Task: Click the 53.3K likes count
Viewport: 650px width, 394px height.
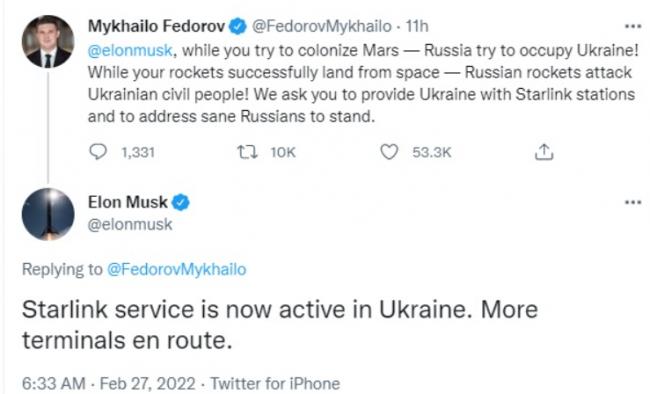Action: (432, 152)
